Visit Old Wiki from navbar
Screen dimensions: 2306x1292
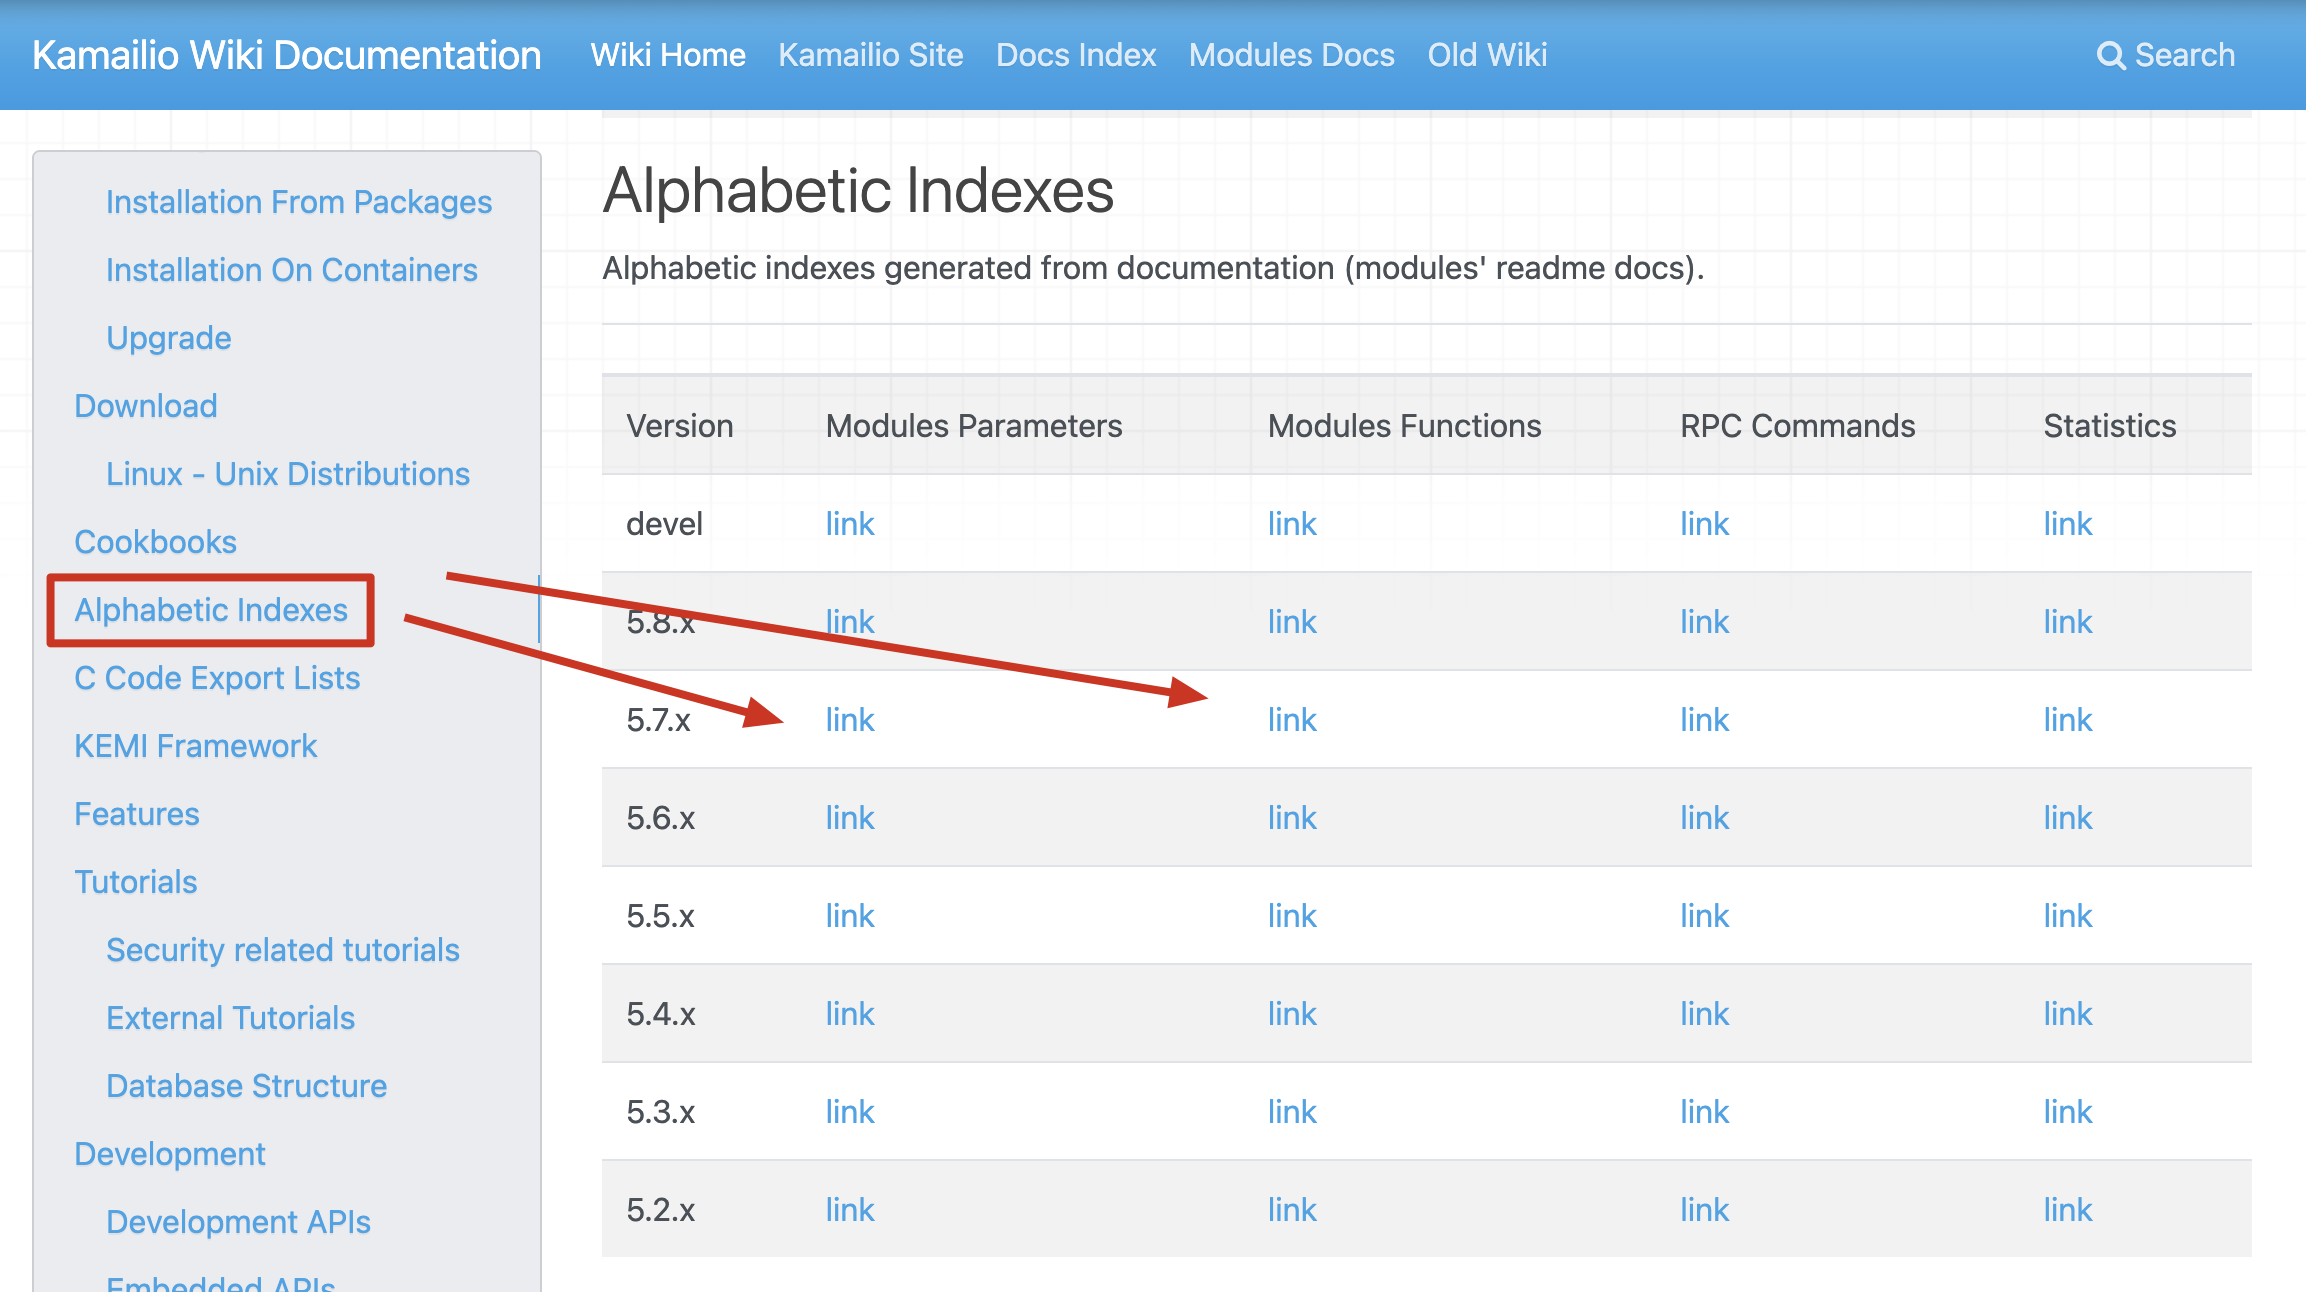pyautogui.click(x=1487, y=56)
